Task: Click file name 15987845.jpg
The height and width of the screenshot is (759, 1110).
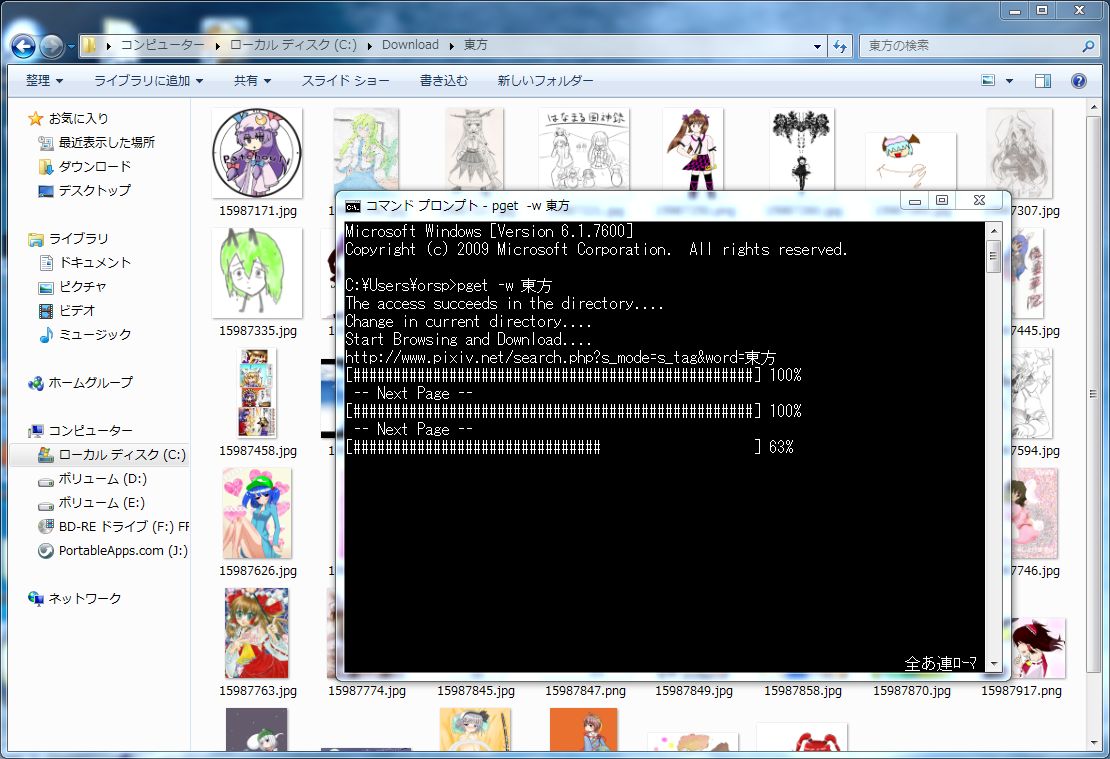Action: 476,691
